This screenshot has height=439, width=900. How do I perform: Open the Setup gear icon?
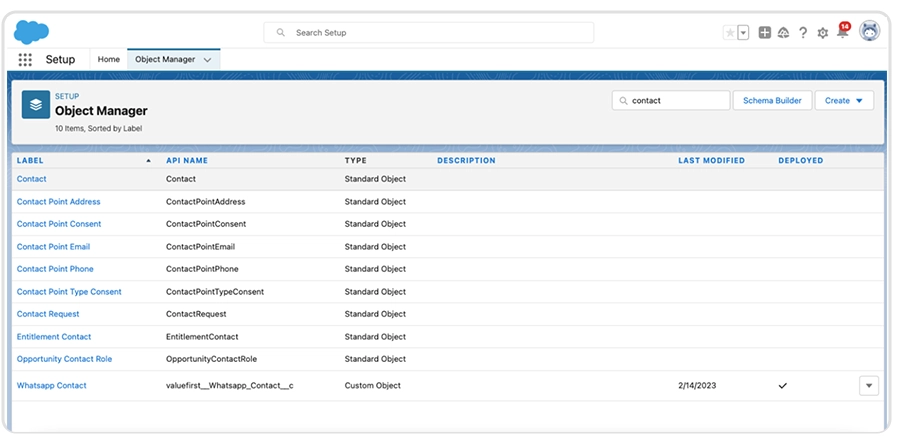[823, 33]
